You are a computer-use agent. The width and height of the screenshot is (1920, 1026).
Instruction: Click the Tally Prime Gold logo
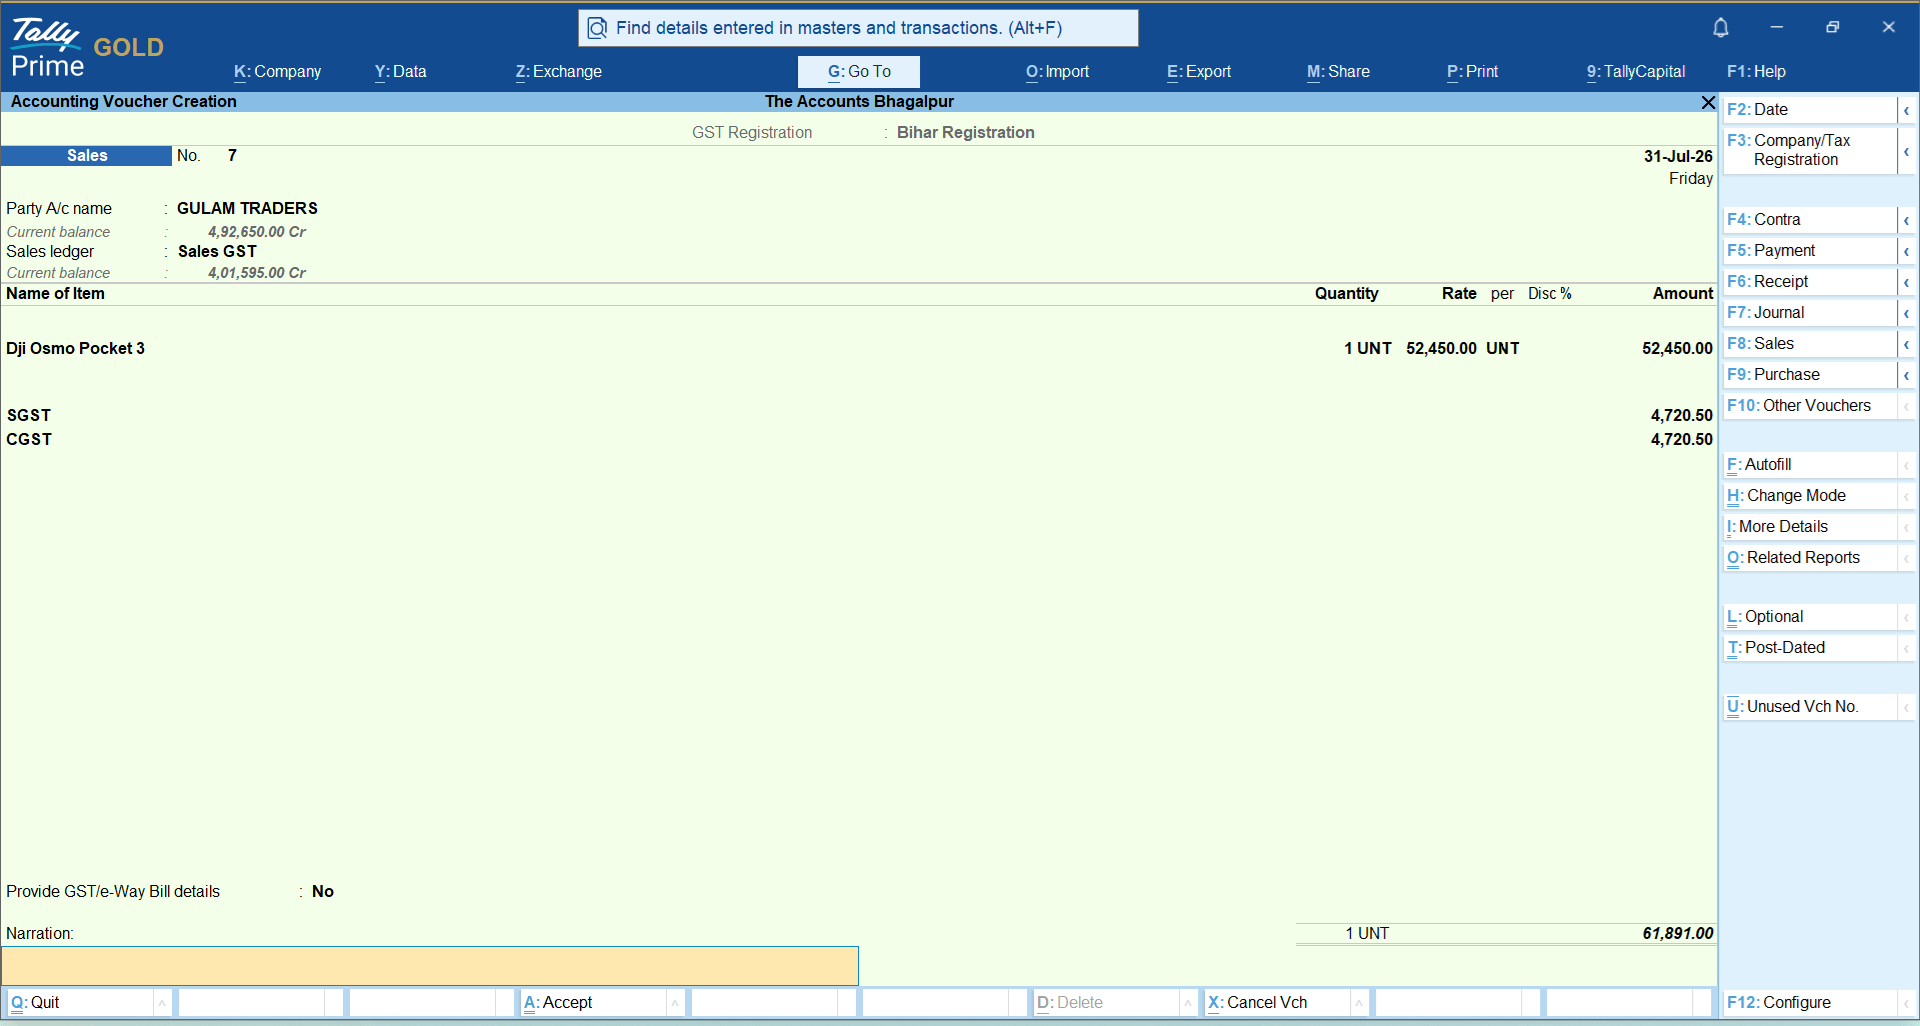[x=87, y=47]
